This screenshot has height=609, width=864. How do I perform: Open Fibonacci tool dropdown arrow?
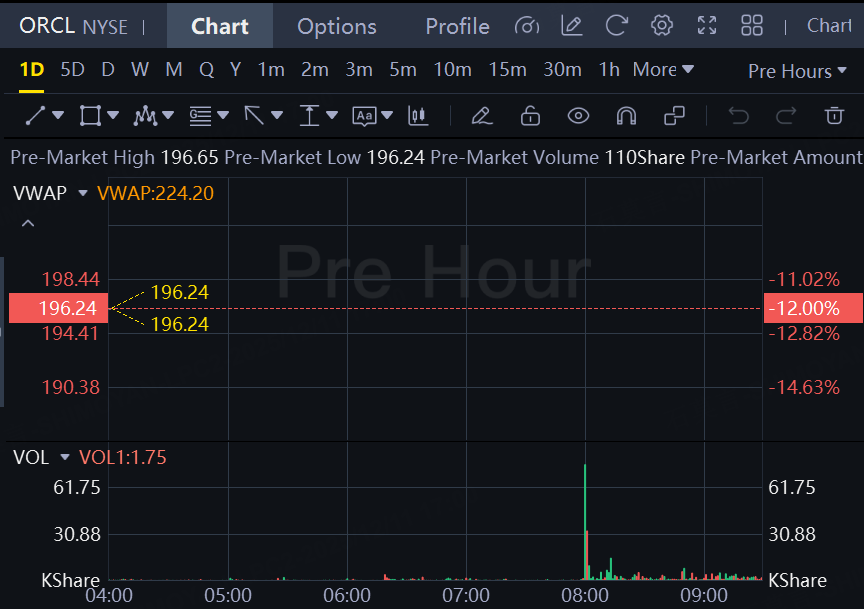pyautogui.click(x=223, y=115)
